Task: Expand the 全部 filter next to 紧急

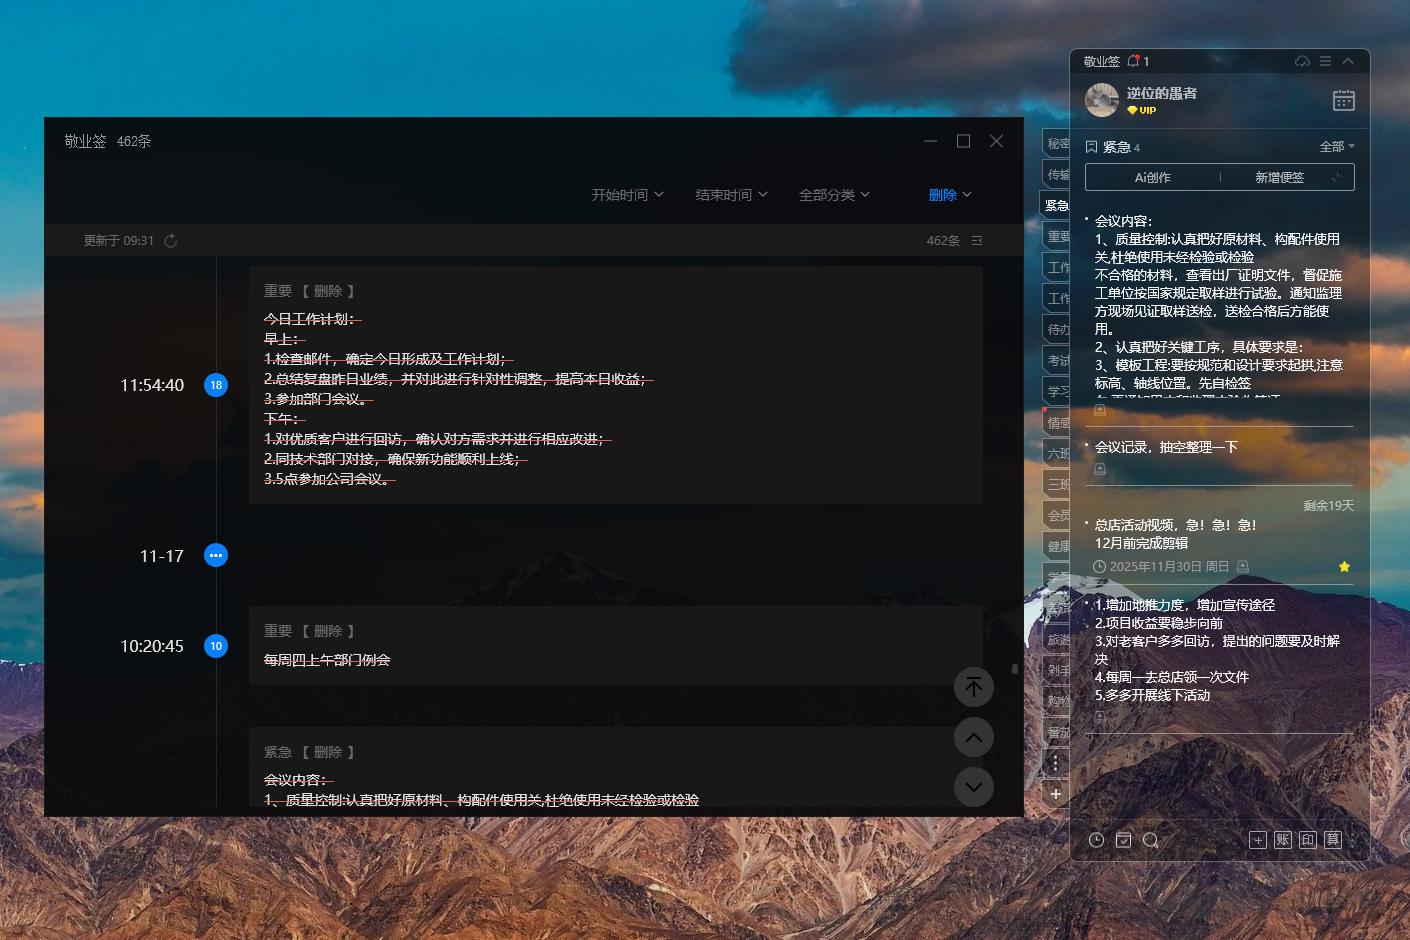Action: (x=1337, y=146)
